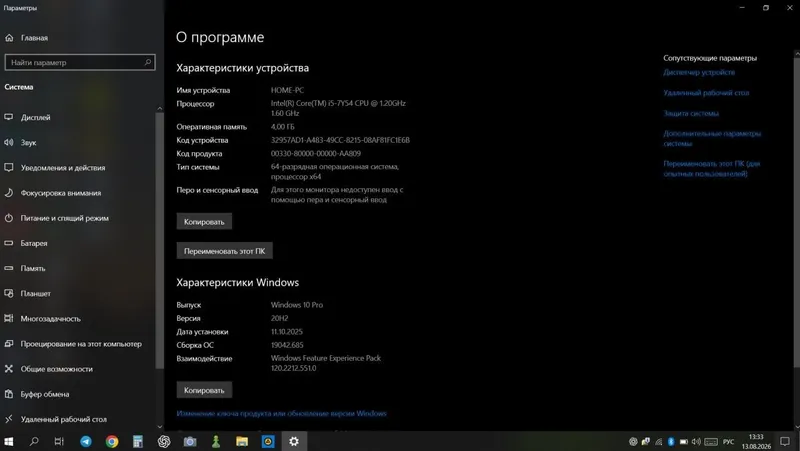Click the network Wi-Fi tray icon

[659, 442]
